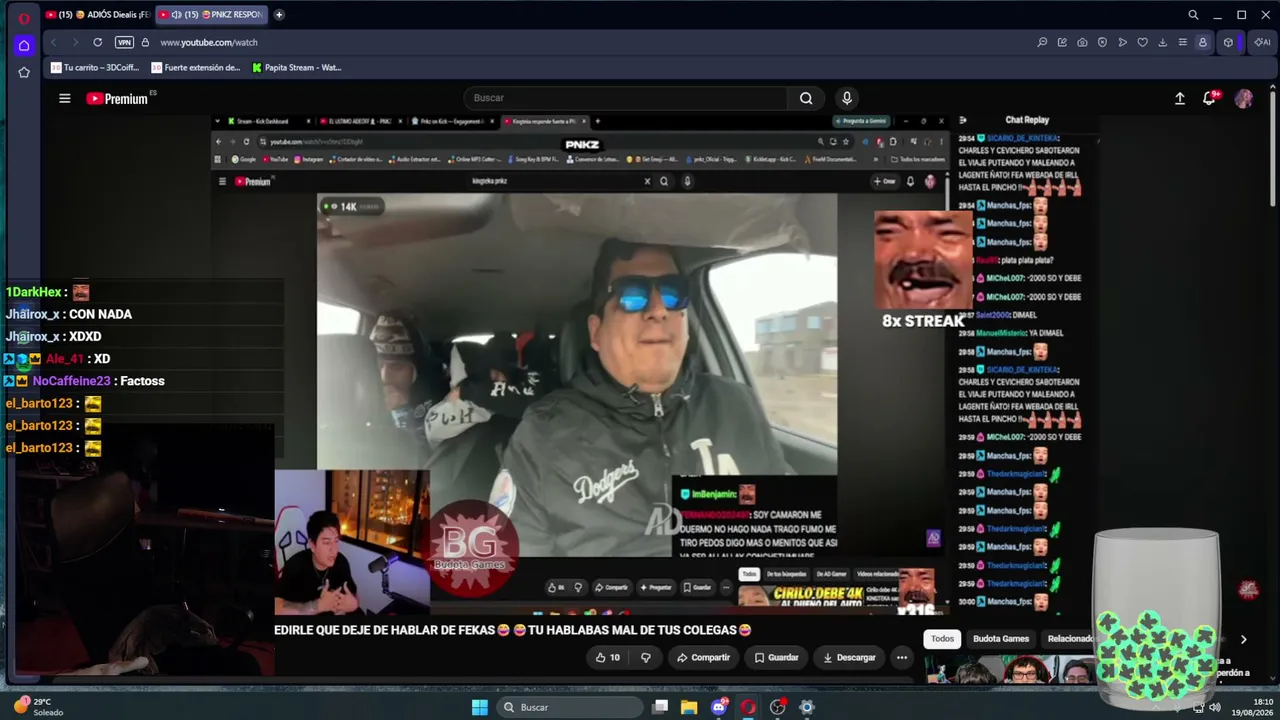Open the Fuerte extensión de bookmark

click(x=196, y=68)
